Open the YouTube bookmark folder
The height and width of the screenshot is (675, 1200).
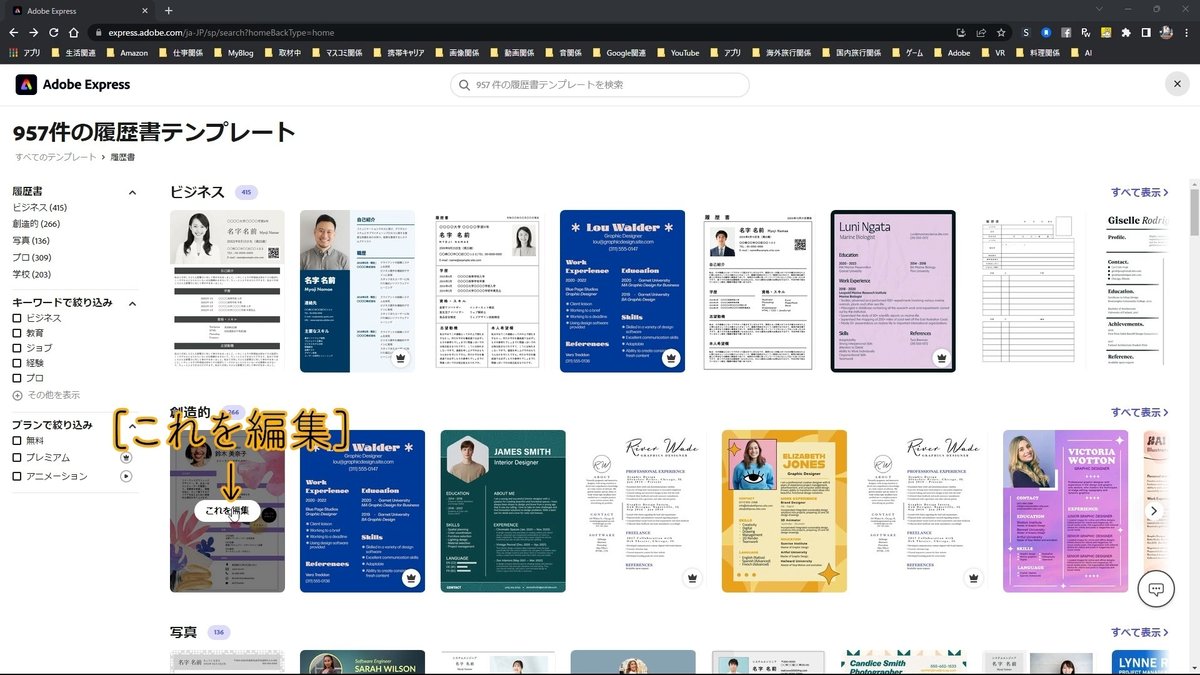pos(677,53)
